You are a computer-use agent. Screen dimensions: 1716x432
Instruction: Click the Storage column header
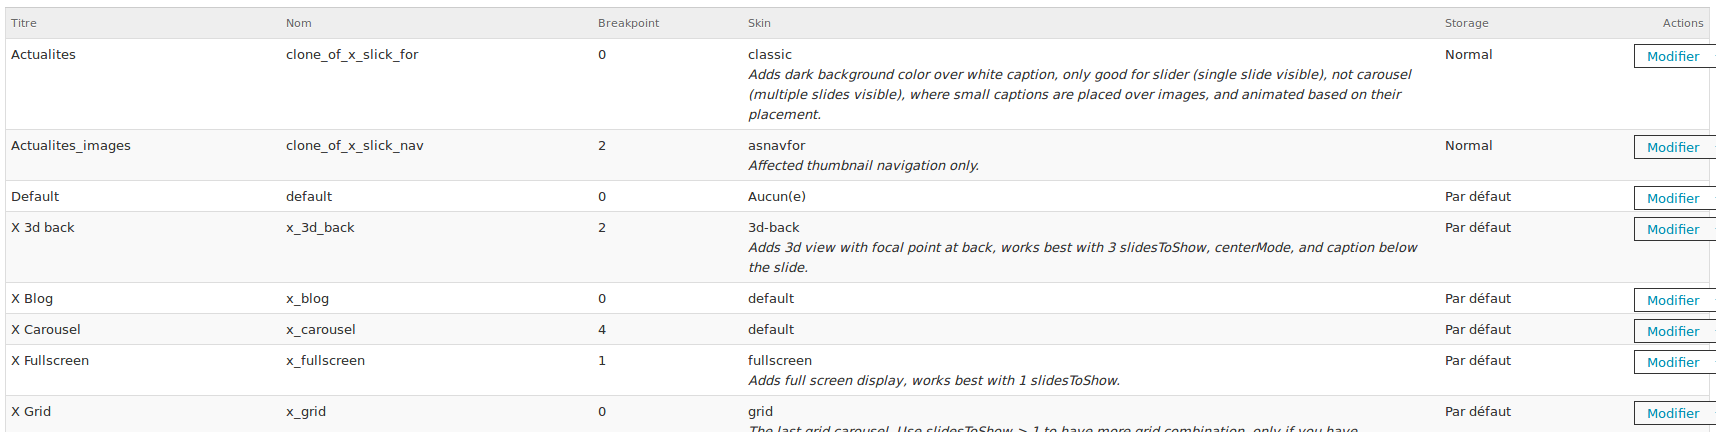tap(1466, 23)
